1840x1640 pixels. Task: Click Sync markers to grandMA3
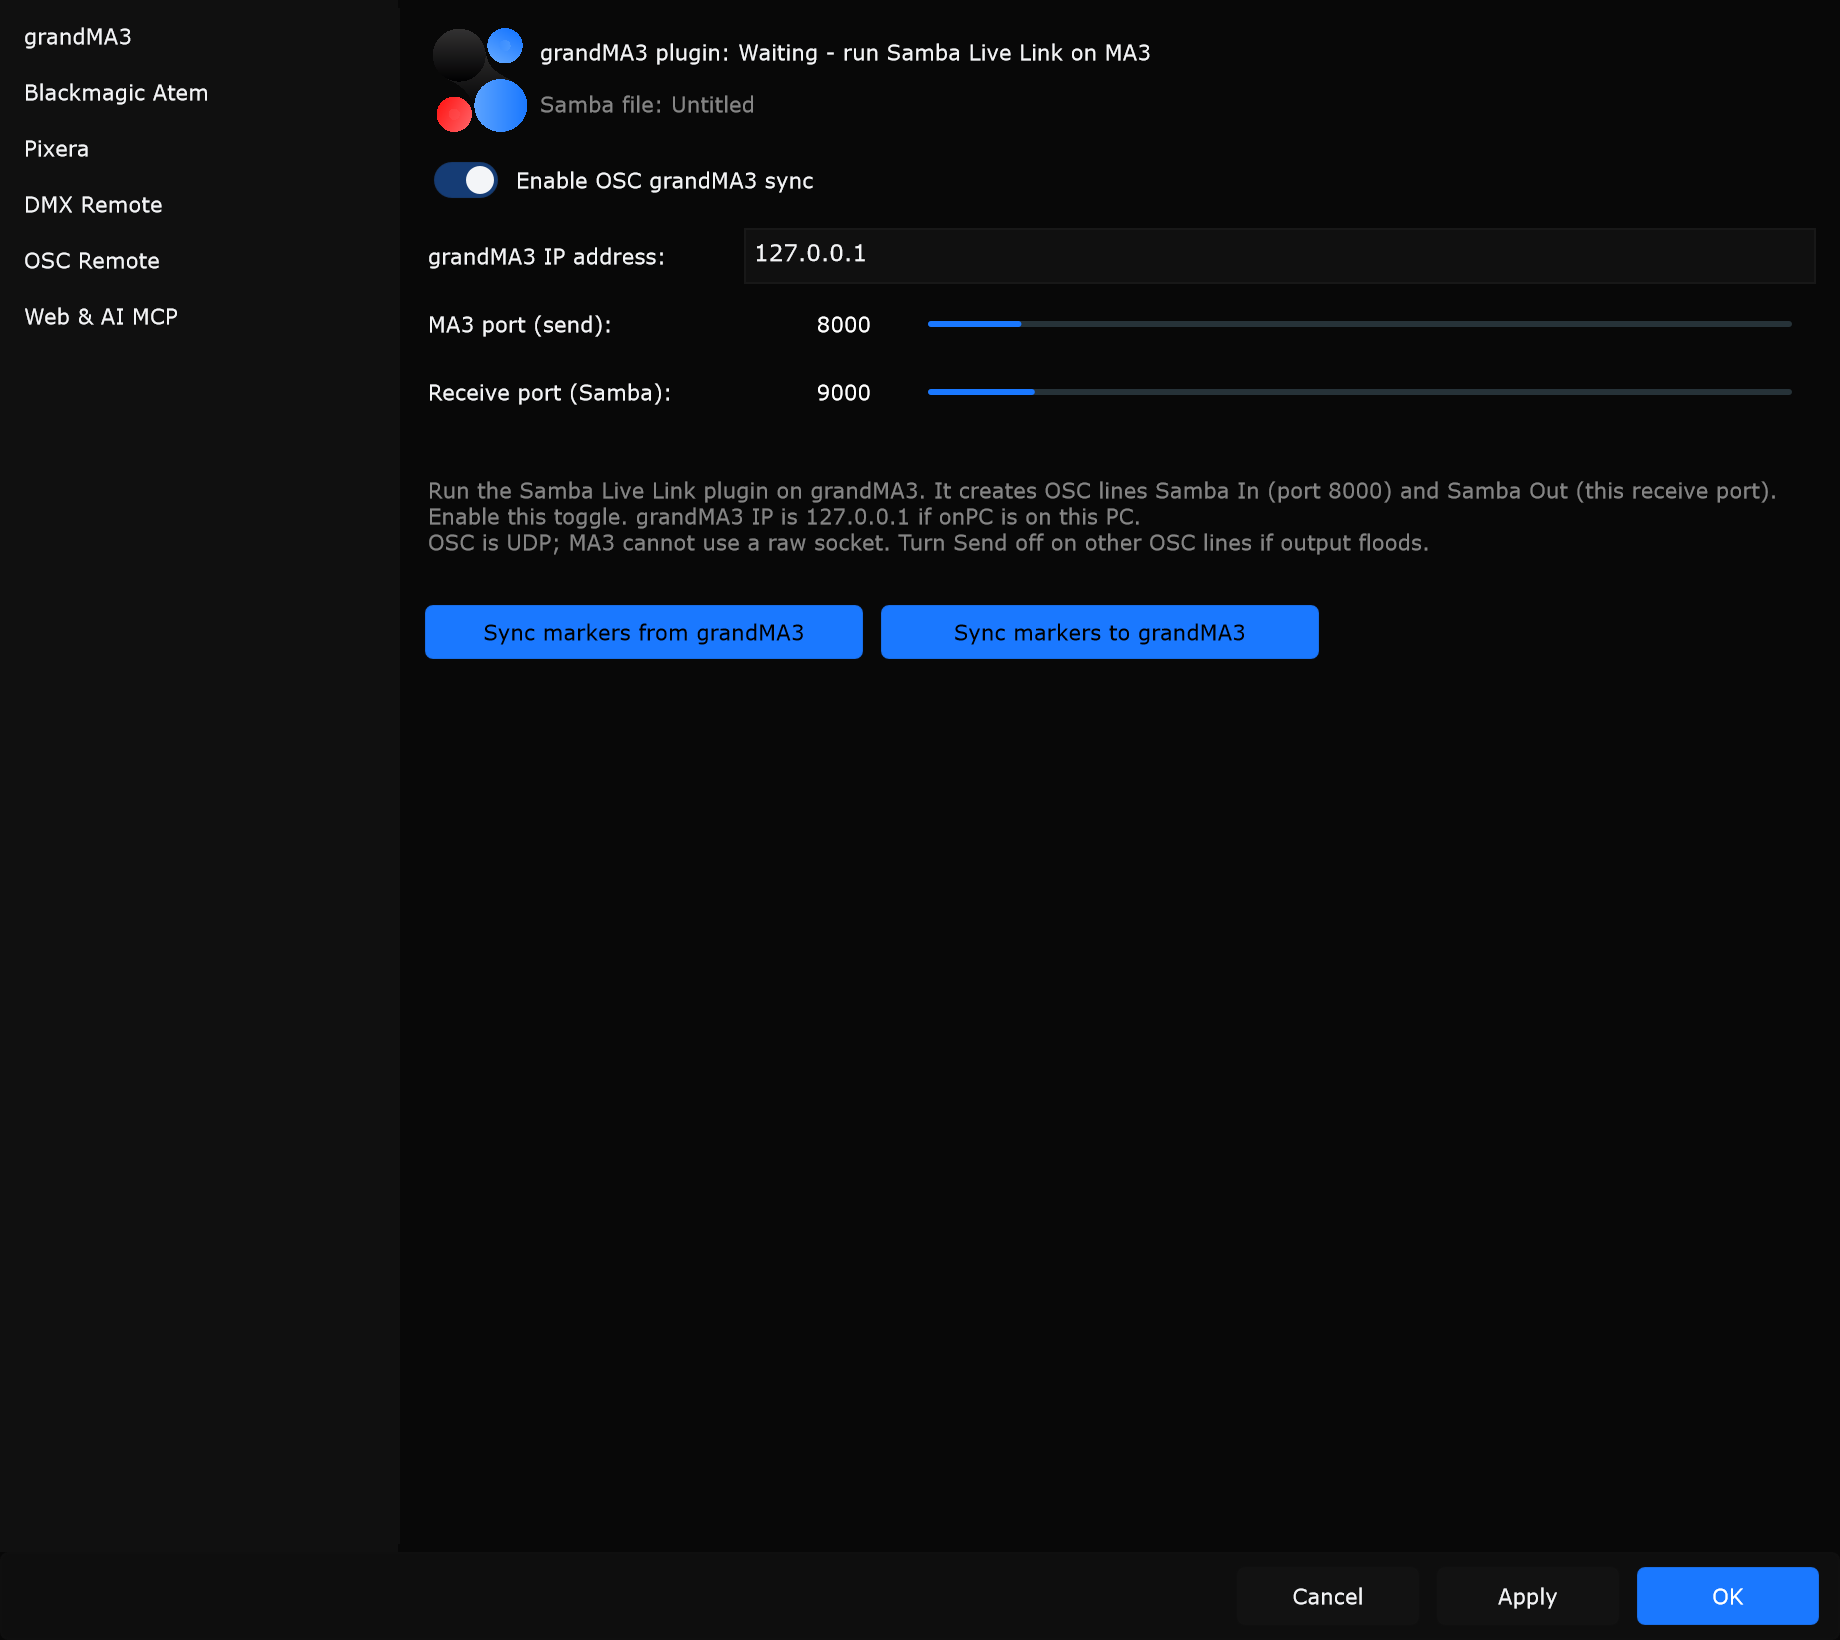[1100, 632]
